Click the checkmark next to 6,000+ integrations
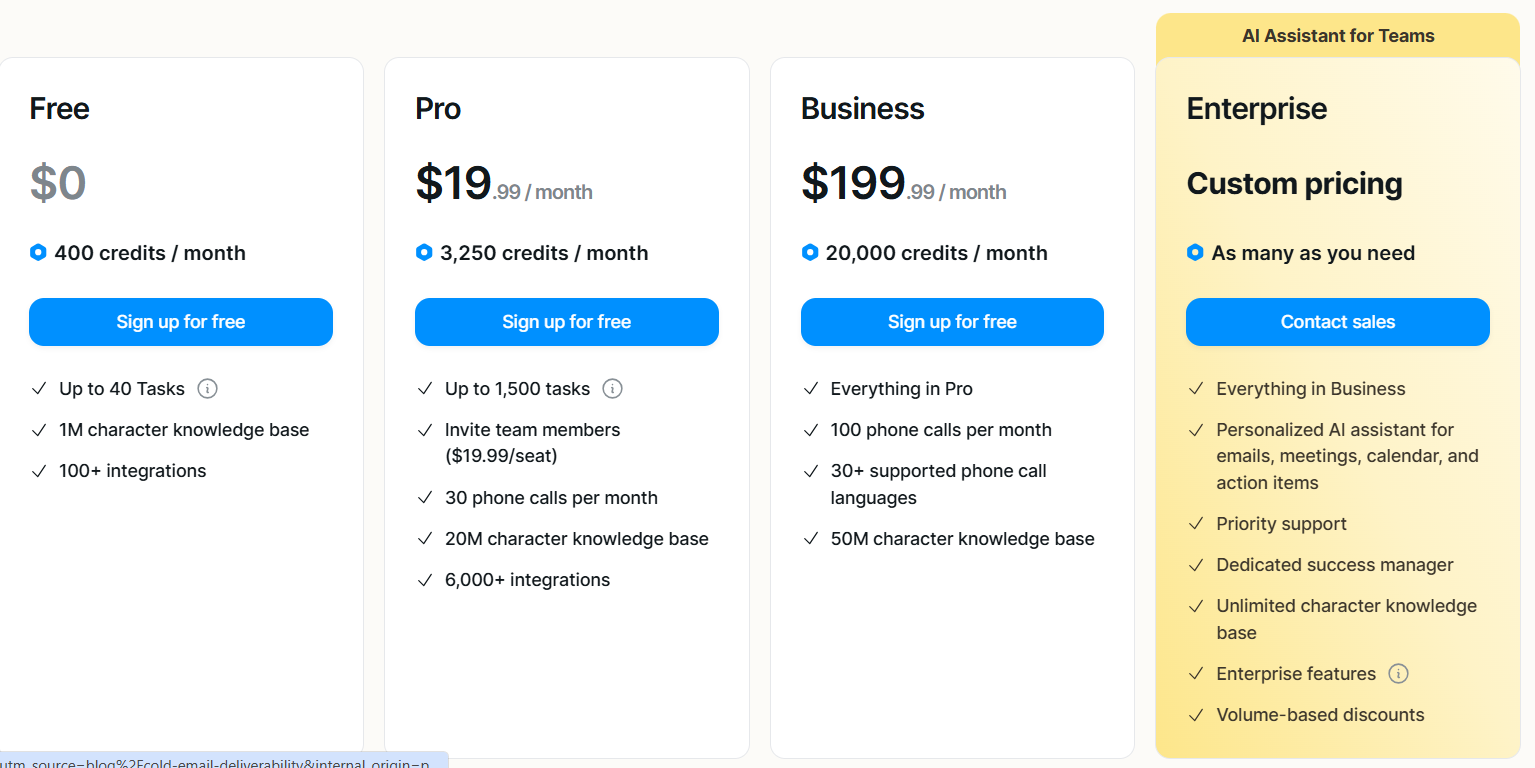Screen dimensions: 1535x768 [x=424, y=579]
